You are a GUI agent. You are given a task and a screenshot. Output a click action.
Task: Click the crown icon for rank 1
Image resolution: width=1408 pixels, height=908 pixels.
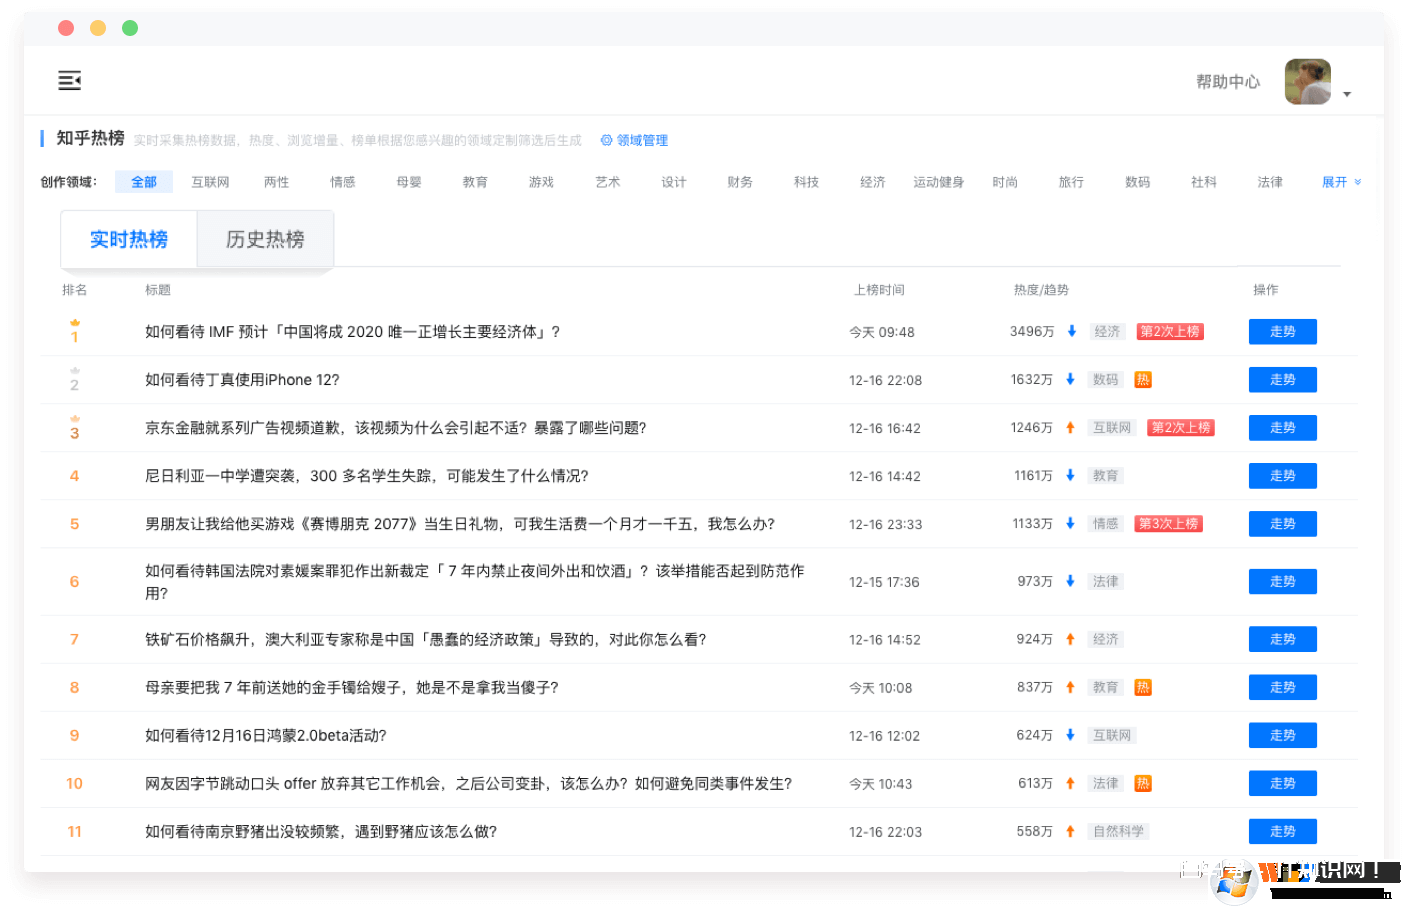(x=75, y=323)
